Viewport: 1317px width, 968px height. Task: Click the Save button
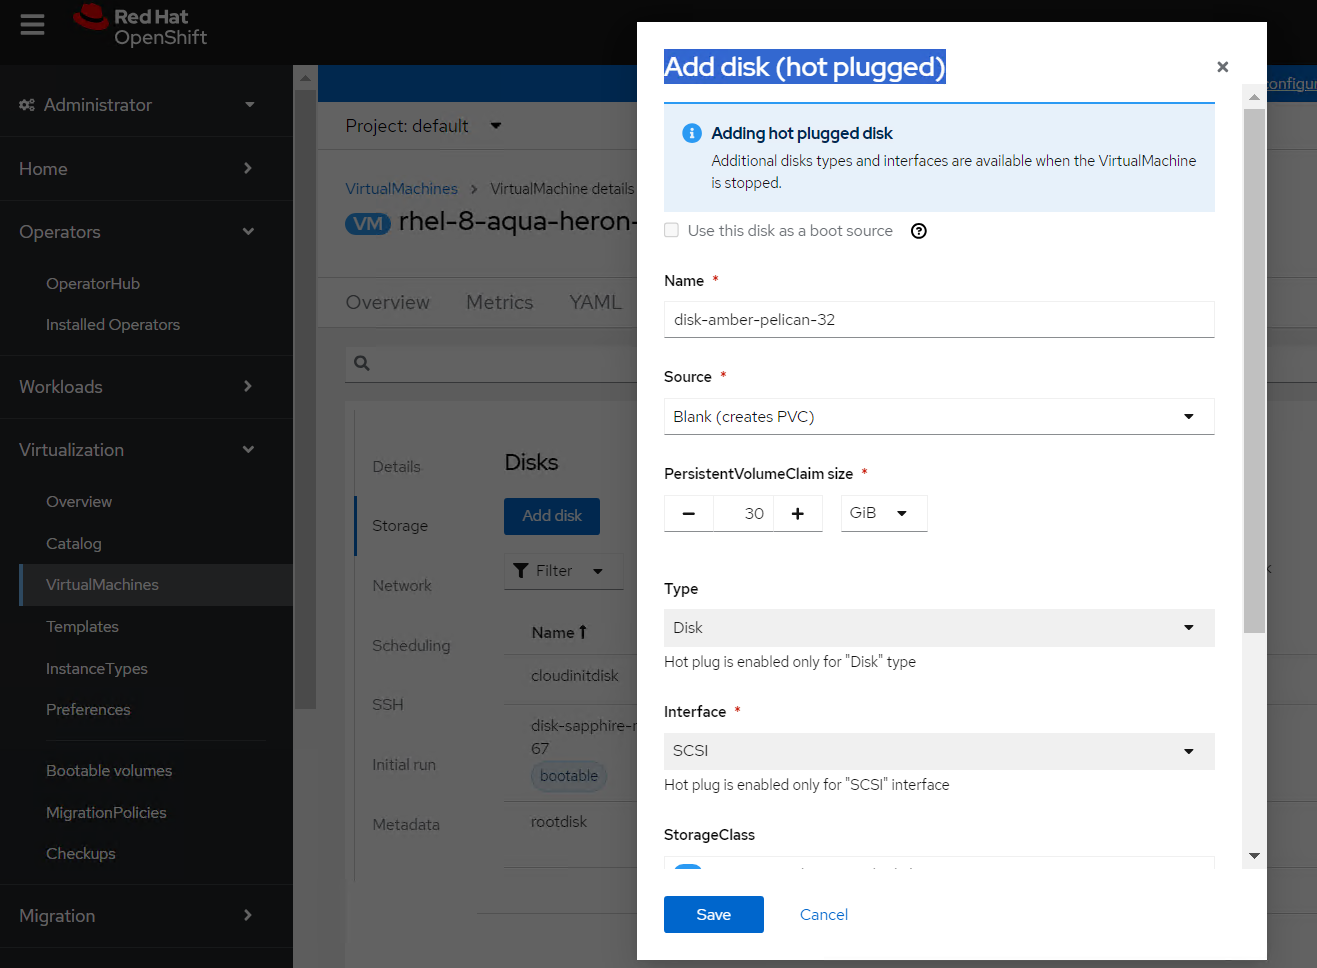pyautogui.click(x=714, y=915)
